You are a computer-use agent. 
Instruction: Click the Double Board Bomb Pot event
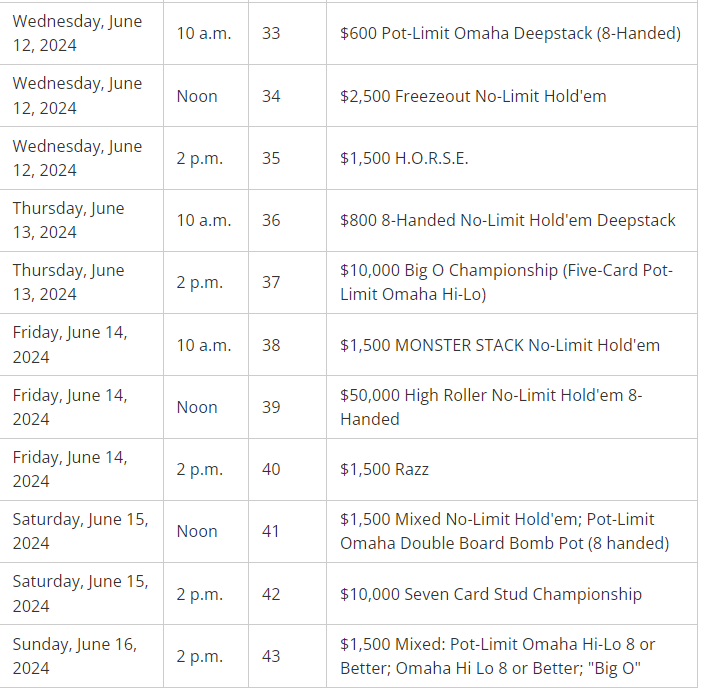pyautogui.click(x=504, y=531)
